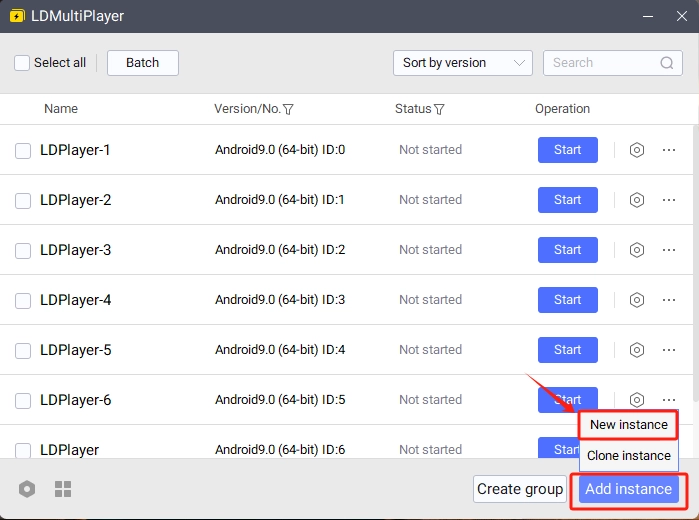Click the Add instance button

point(629,489)
